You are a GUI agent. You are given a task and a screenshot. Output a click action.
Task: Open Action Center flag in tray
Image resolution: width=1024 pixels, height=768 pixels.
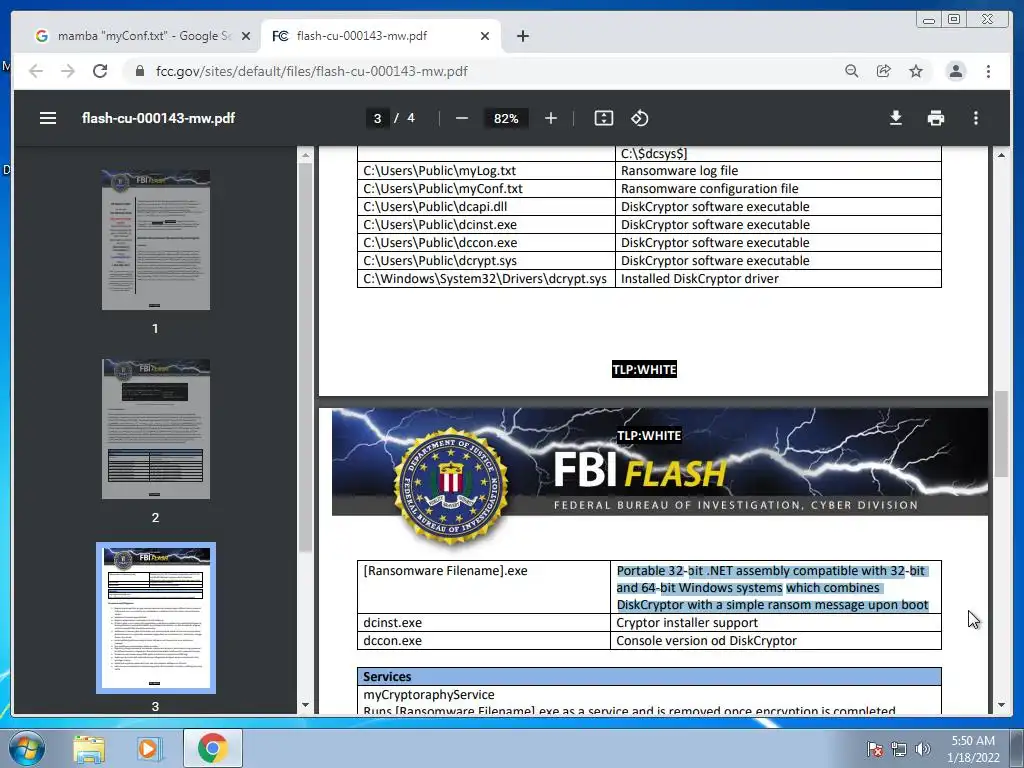tap(874, 749)
